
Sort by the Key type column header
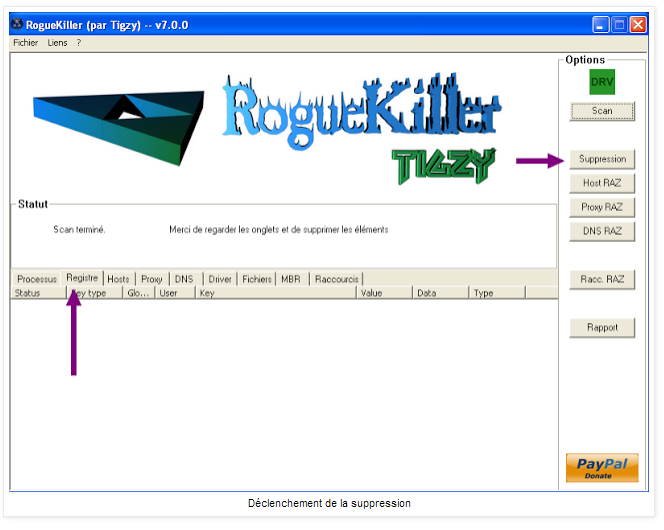tap(94, 293)
